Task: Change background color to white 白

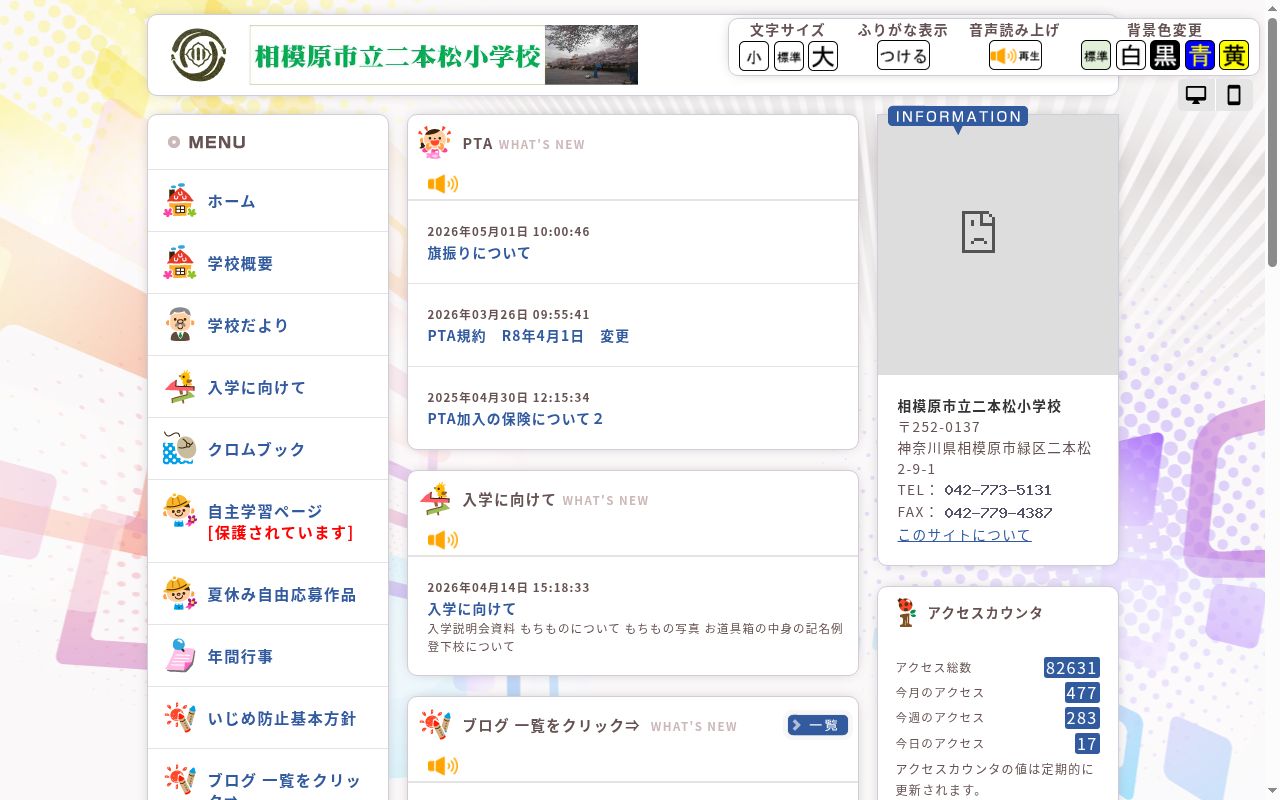Action: click(x=1131, y=55)
